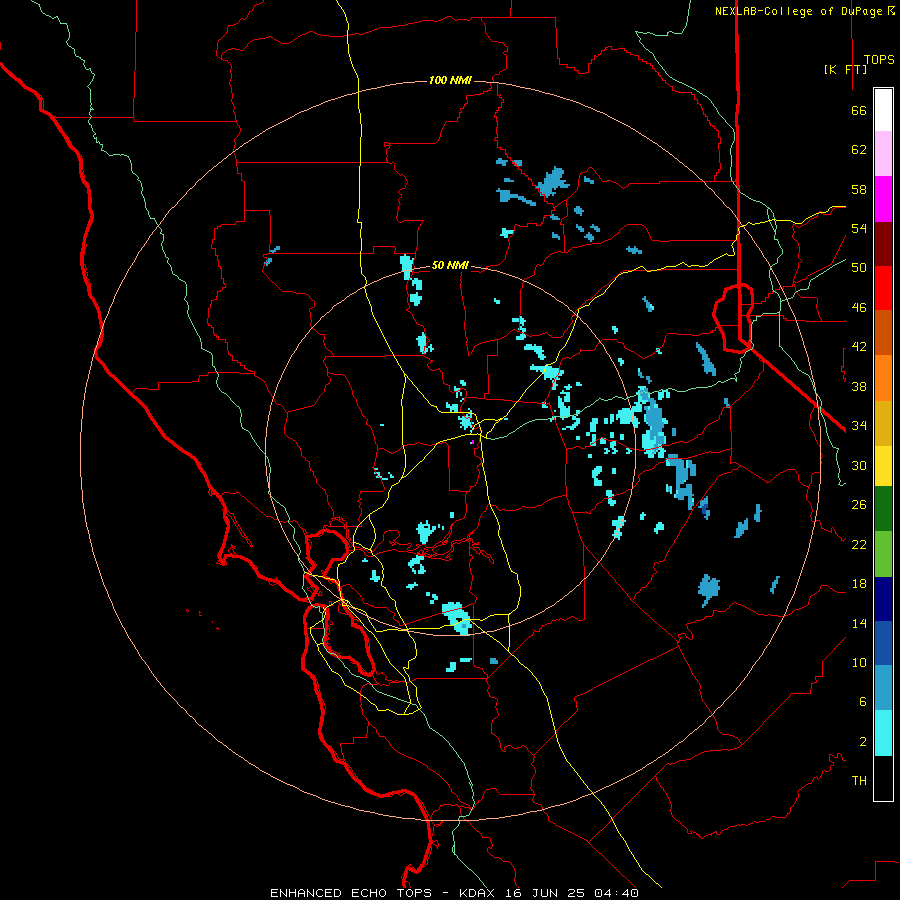The image size is (900, 900).
Task: Pick the light orange legend swatch
Action: 883,378
